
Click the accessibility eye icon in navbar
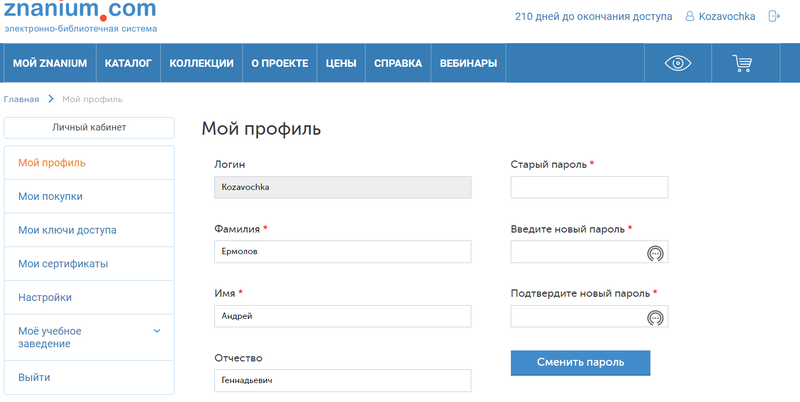(x=679, y=64)
